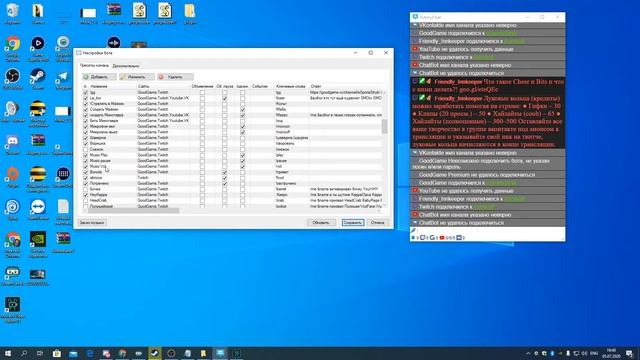The width and height of the screenshot is (640, 360).
Task: Sort by the Название column header
Action: coord(113,86)
